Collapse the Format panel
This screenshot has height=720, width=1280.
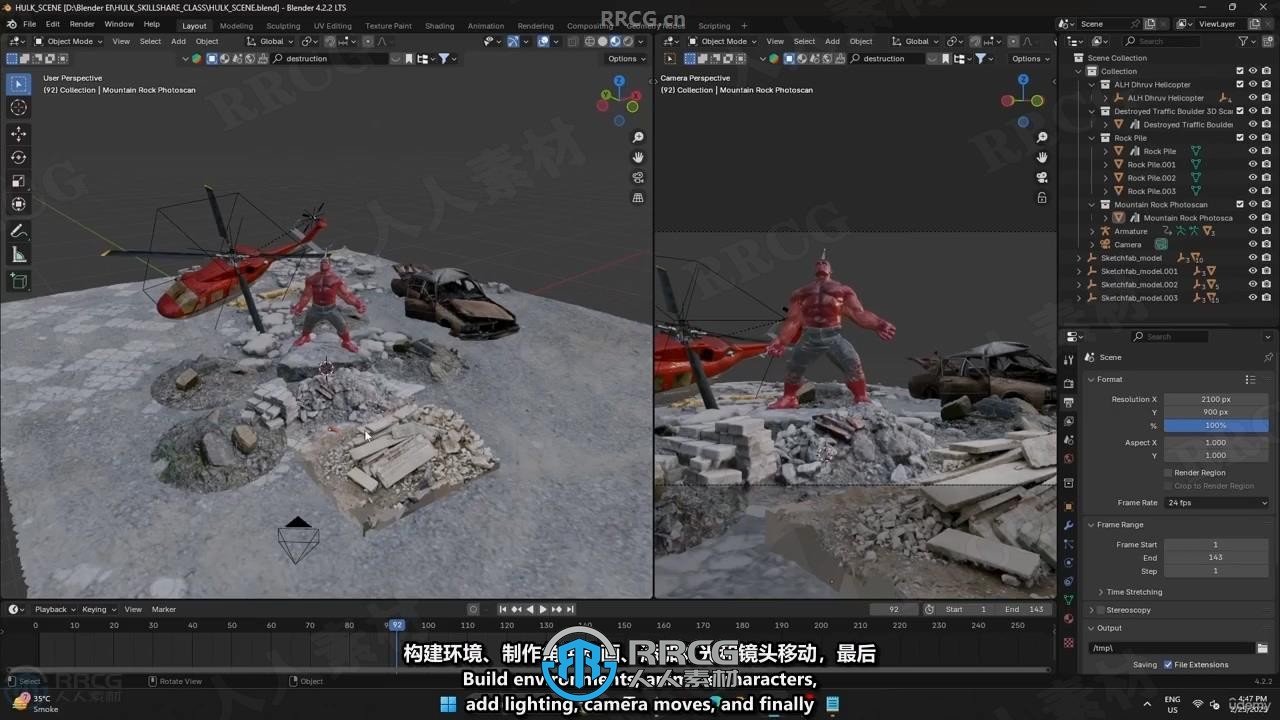pyautogui.click(x=1107, y=379)
